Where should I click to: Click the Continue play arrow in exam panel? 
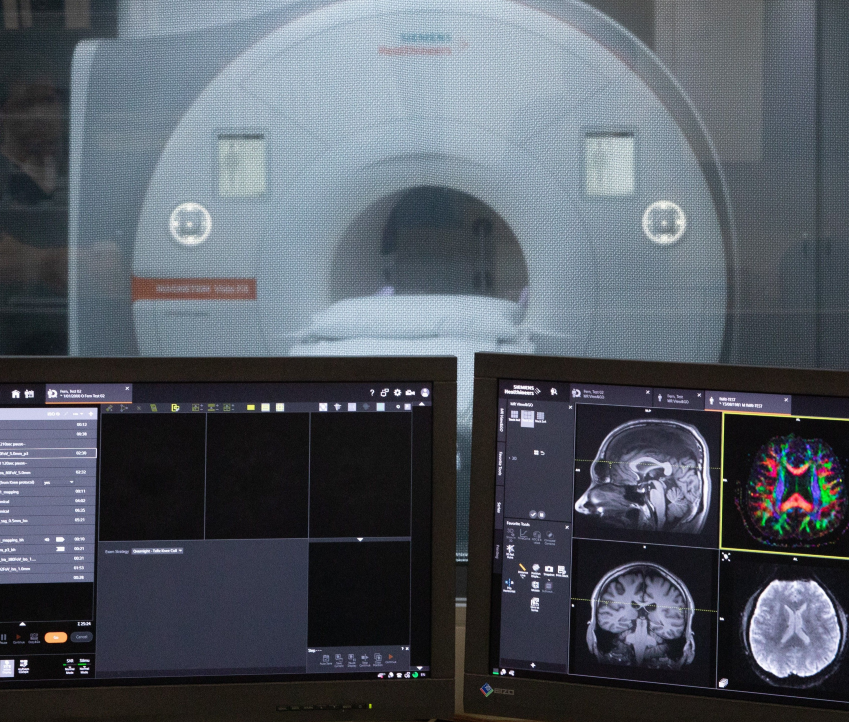18,638
